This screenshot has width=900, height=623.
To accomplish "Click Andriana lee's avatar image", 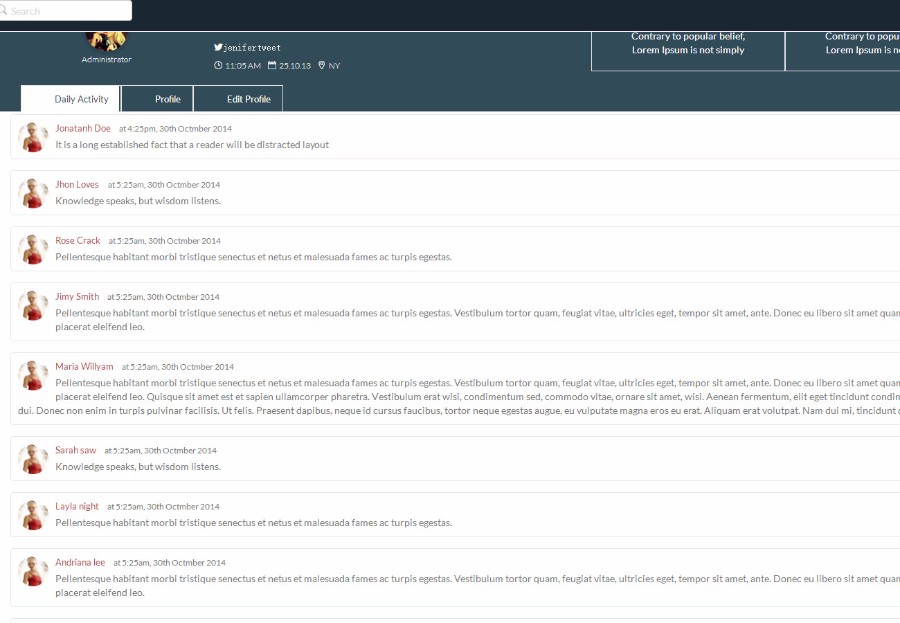I will coord(33,571).
